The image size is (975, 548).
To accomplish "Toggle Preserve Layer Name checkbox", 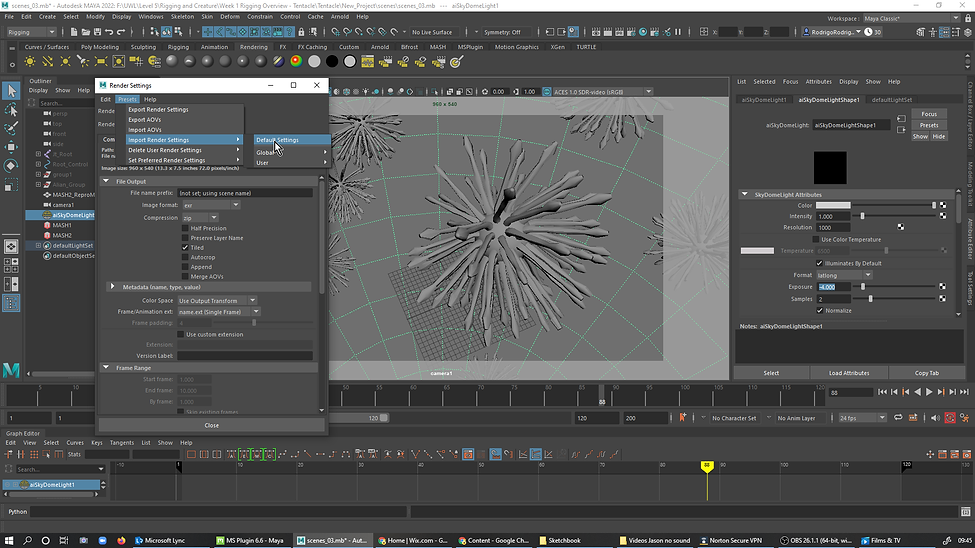I will point(185,238).
